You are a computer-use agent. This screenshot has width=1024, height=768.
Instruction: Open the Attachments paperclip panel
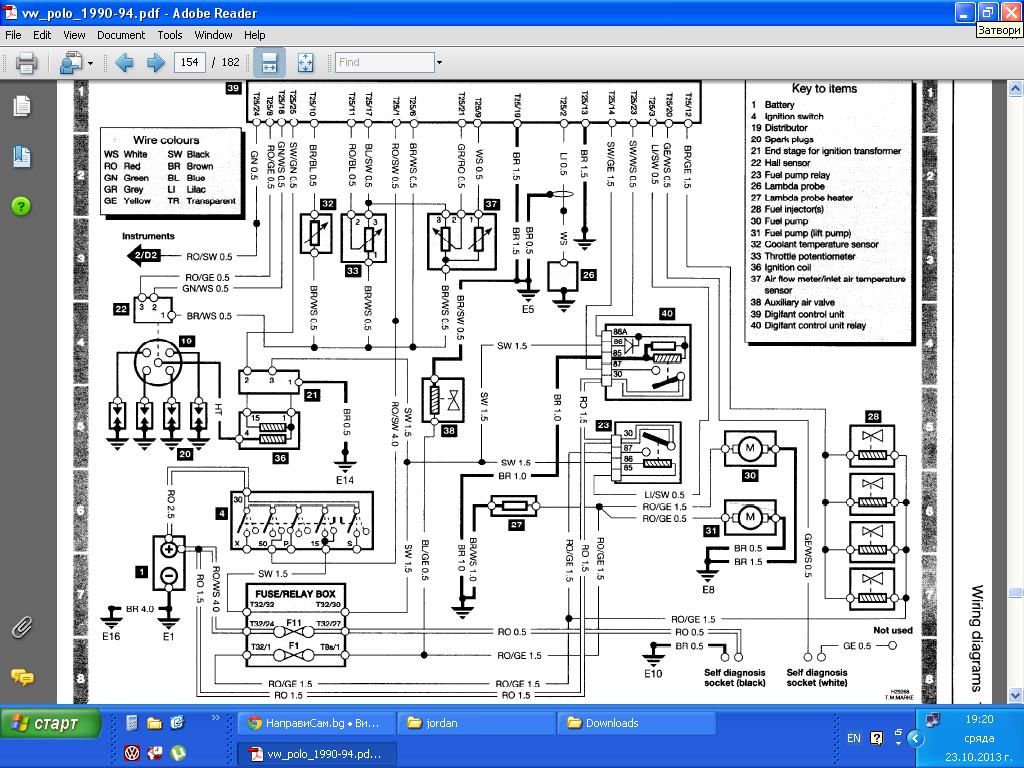(x=21, y=628)
